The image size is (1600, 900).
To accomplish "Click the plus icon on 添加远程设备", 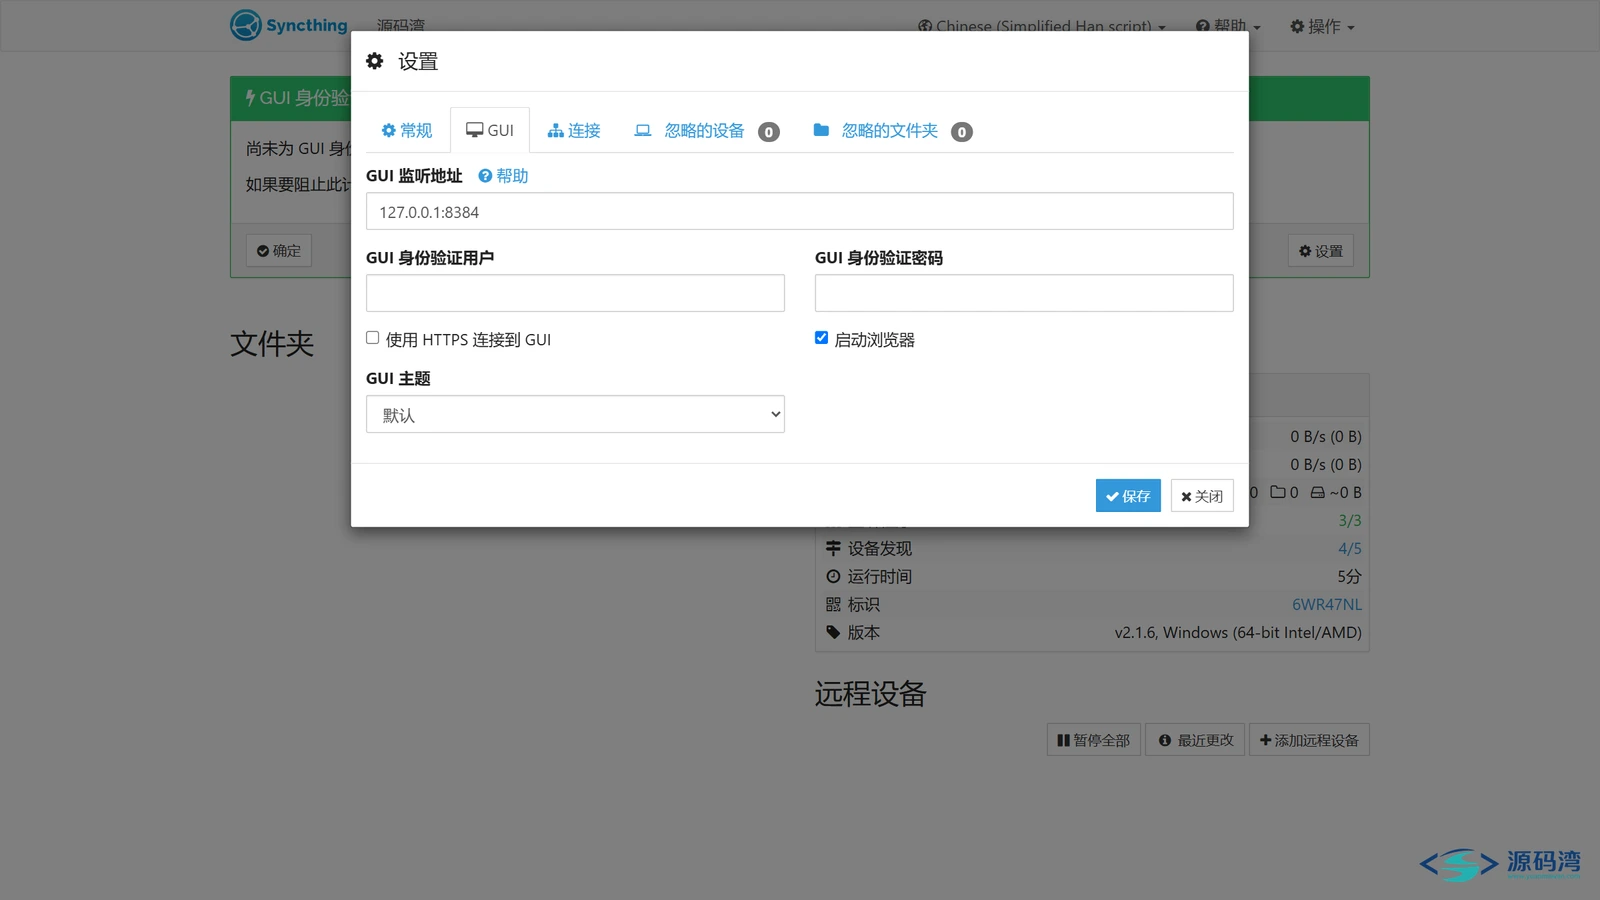I will click(1265, 740).
